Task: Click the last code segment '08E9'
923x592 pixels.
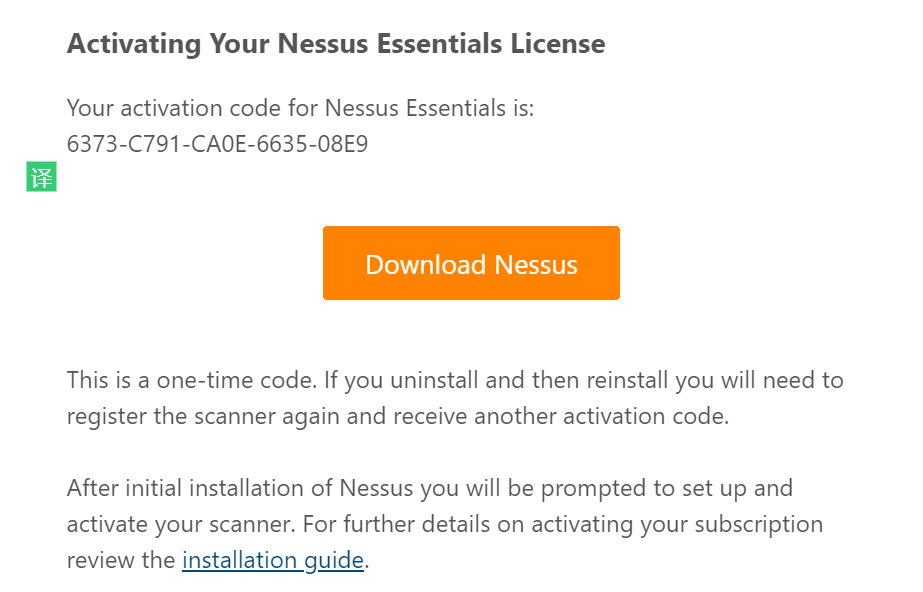Action: tap(342, 144)
